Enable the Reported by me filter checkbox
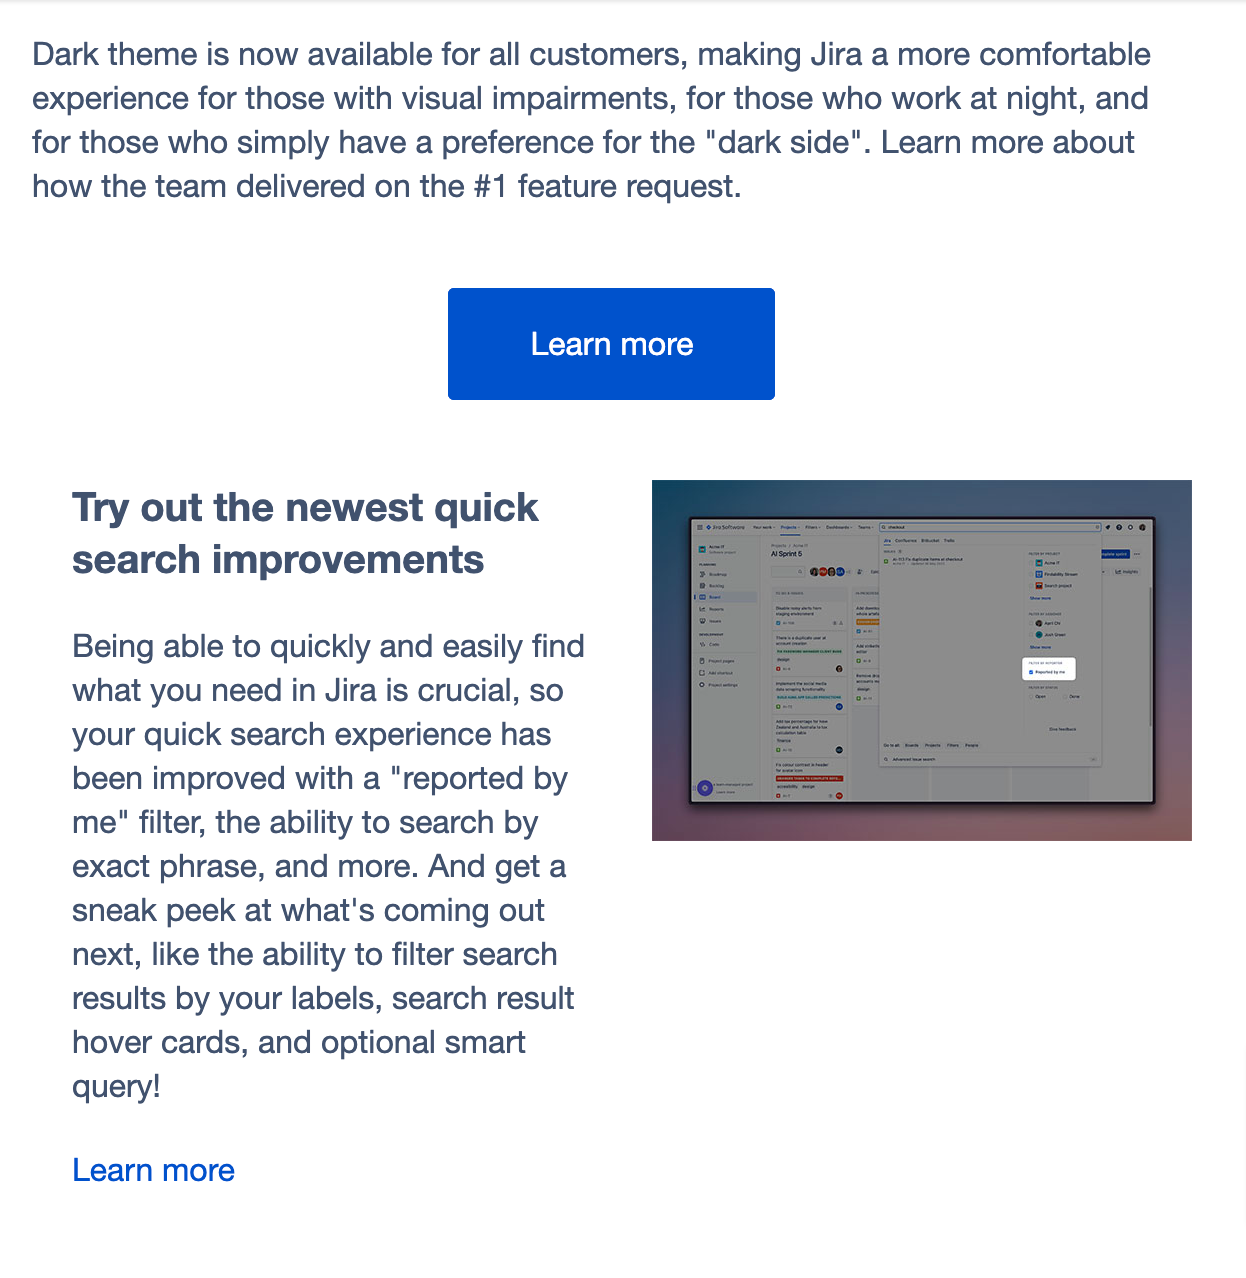 pyautogui.click(x=1030, y=672)
